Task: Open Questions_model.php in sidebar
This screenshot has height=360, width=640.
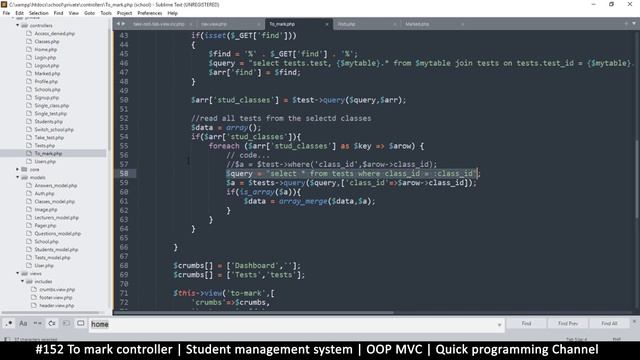Action: (x=58, y=233)
